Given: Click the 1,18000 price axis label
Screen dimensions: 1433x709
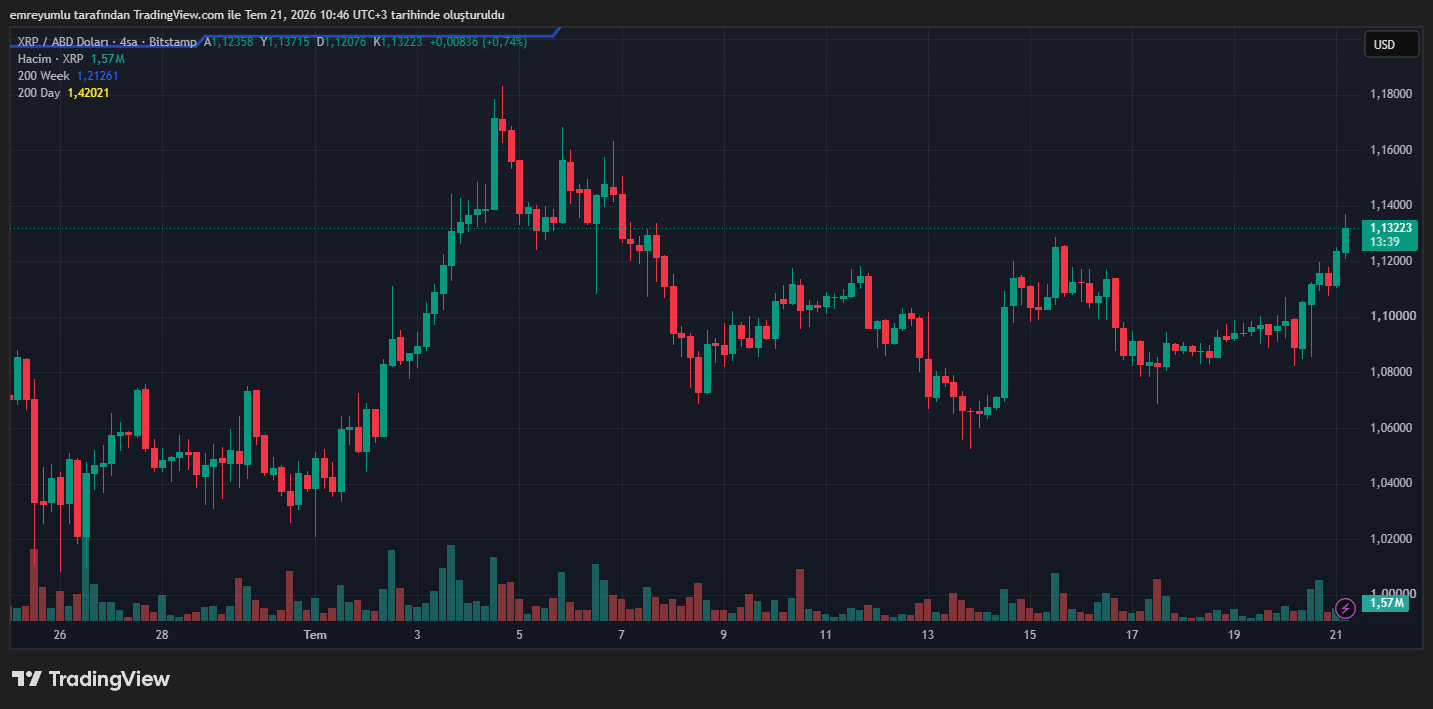Looking at the screenshot, I should [x=1391, y=94].
